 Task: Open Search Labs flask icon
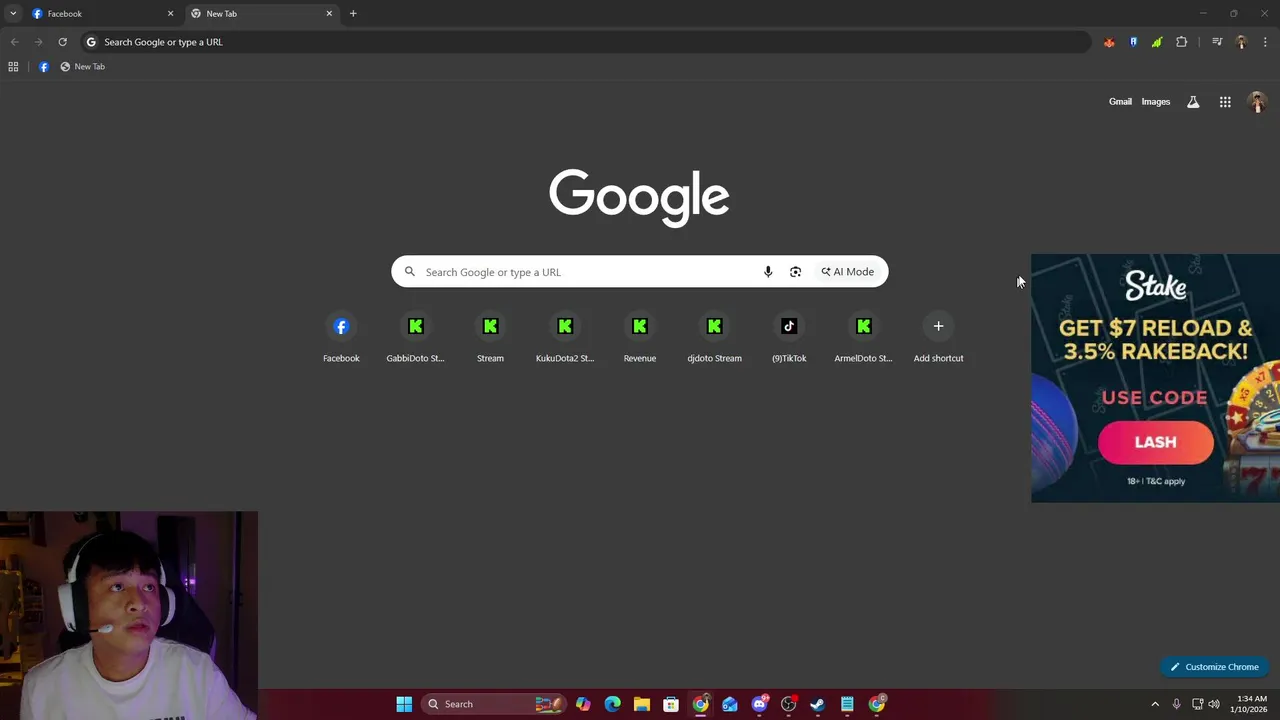tap(1193, 102)
